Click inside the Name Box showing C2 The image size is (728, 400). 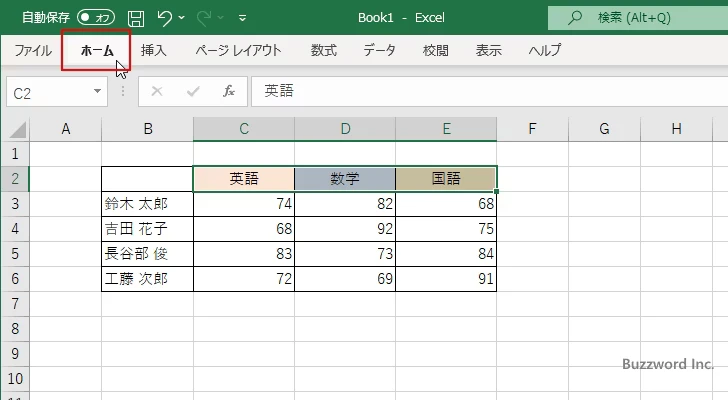point(47,92)
